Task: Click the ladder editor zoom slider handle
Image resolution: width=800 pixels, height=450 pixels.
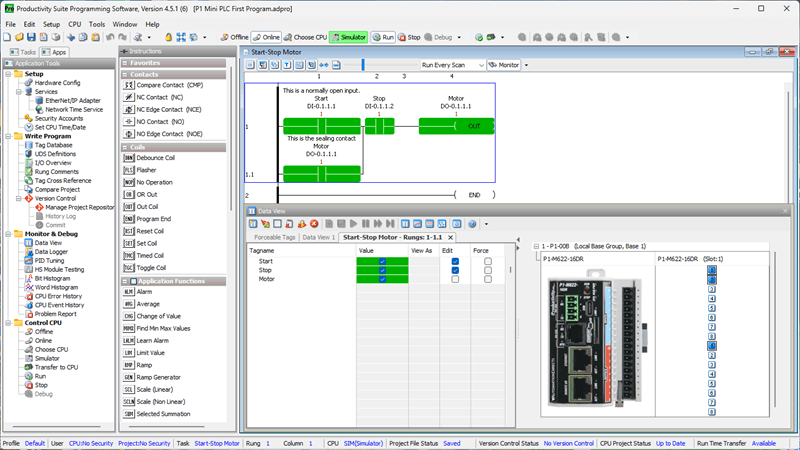Action: click(363, 65)
